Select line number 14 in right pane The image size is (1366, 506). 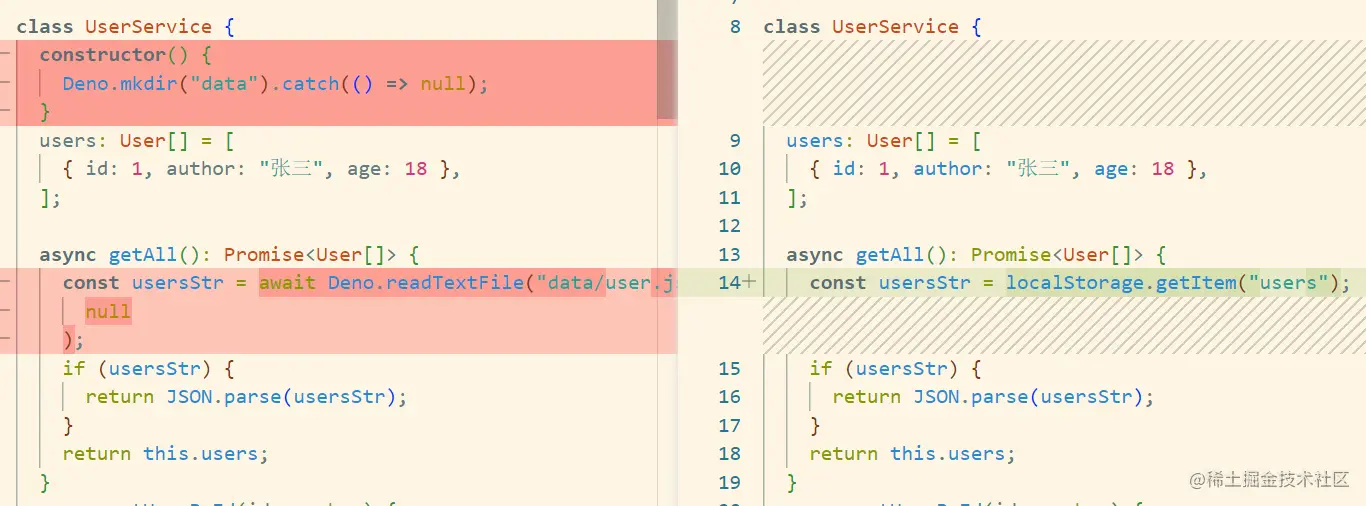point(730,283)
